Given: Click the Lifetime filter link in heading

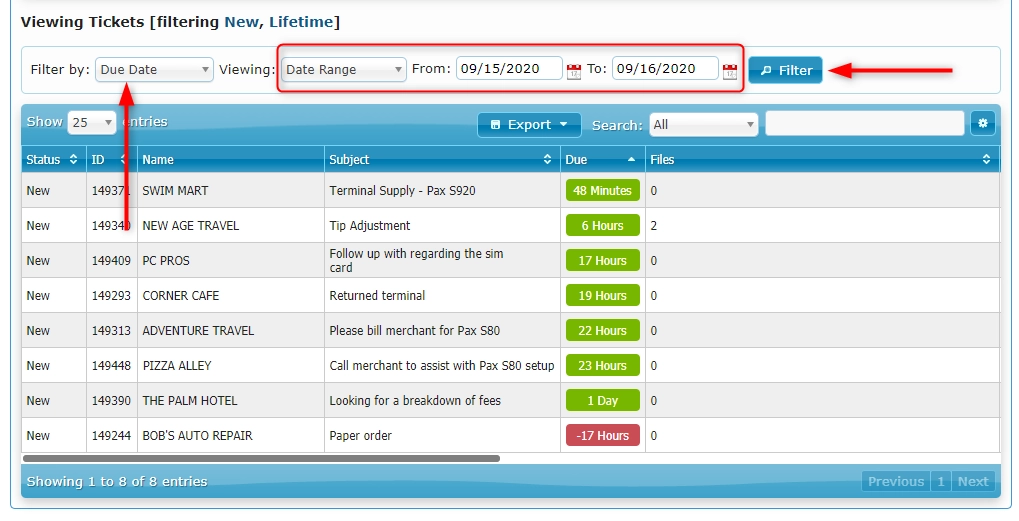Looking at the screenshot, I should click(301, 21).
